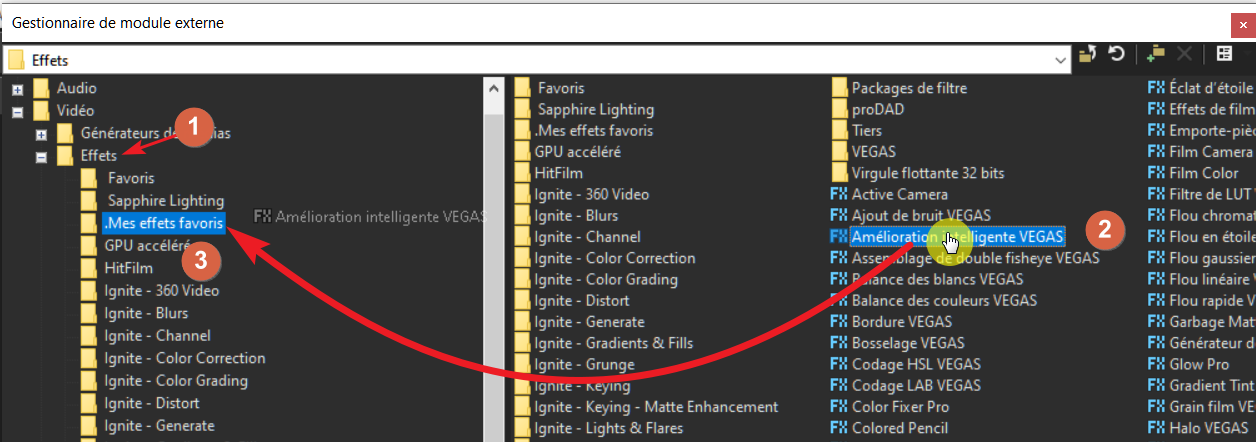Click Sapphire Lighting folder icon in list
Screen dimensions: 1256x442
click(522, 109)
